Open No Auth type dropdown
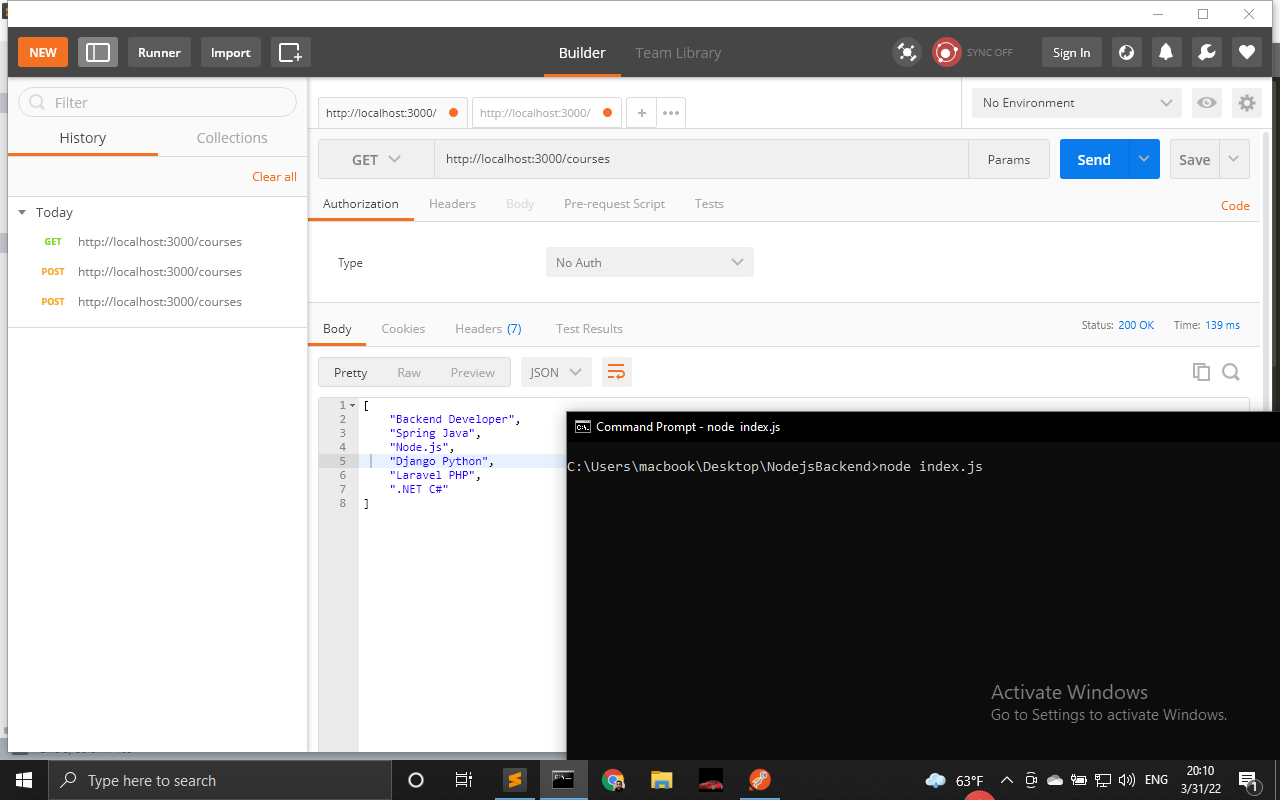This screenshot has width=1280, height=800. point(650,262)
